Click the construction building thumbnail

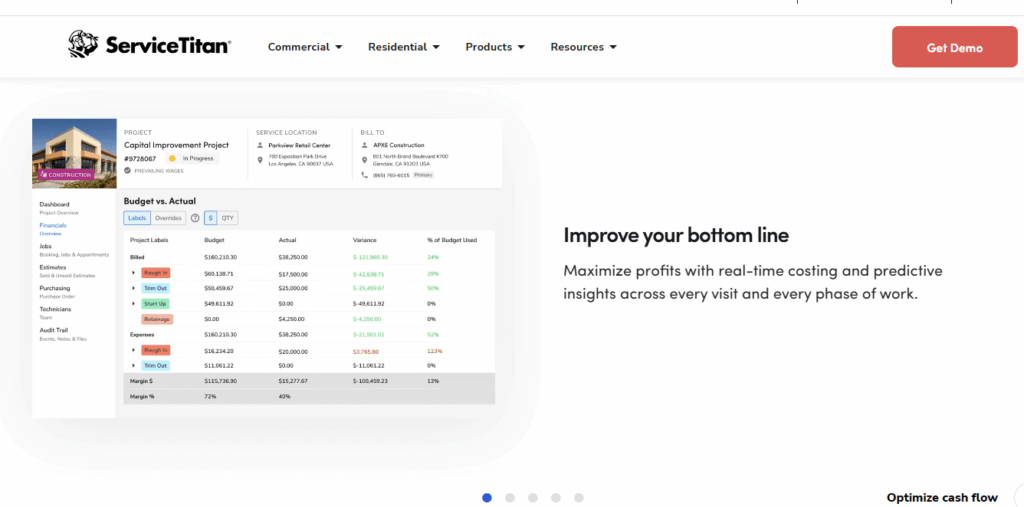75,153
